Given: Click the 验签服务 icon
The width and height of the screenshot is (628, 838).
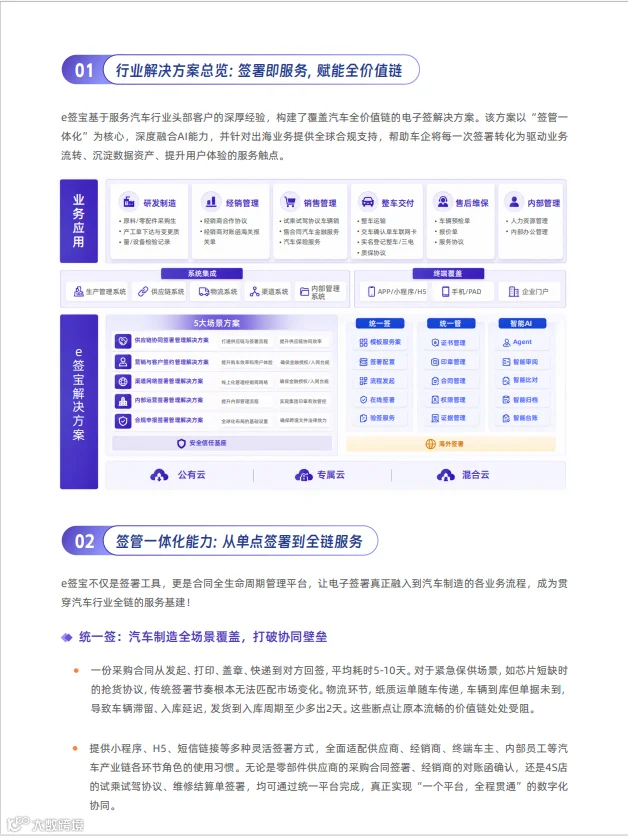Looking at the screenshot, I should (x=363, y=418).
